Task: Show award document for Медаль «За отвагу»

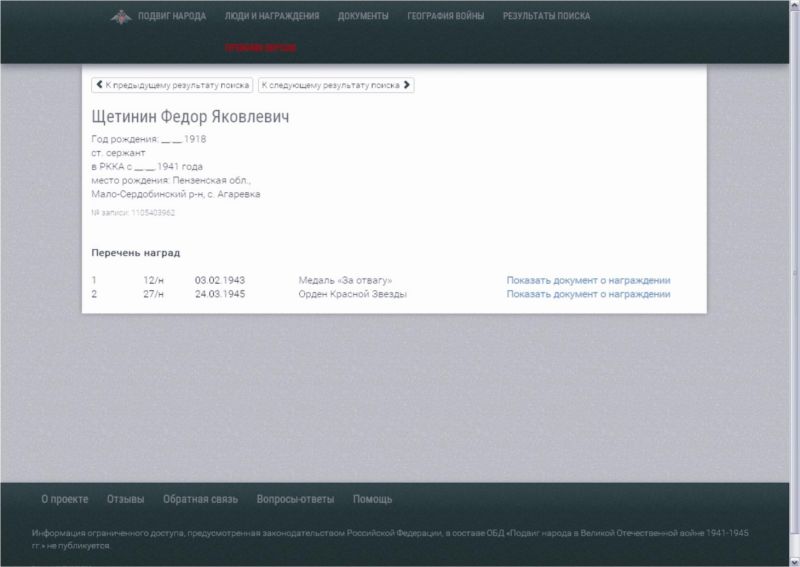Action: (x=588, y=280)
